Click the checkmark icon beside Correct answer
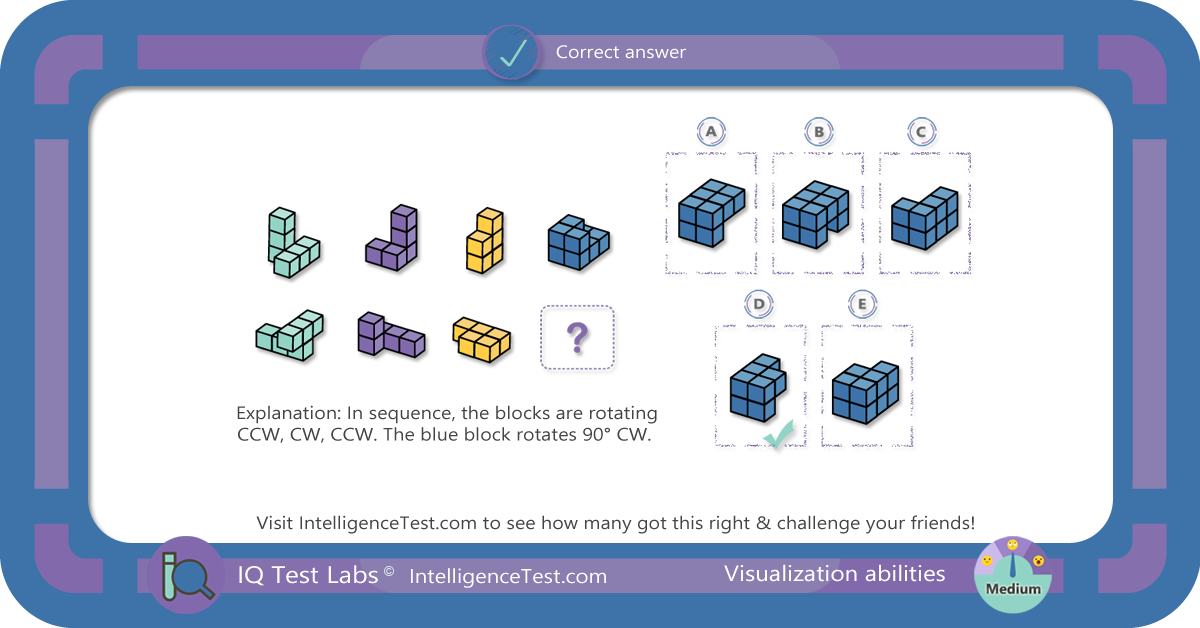Image resolution: width=1200 pixels, height=628 pixels. click(x=512, y=52)
